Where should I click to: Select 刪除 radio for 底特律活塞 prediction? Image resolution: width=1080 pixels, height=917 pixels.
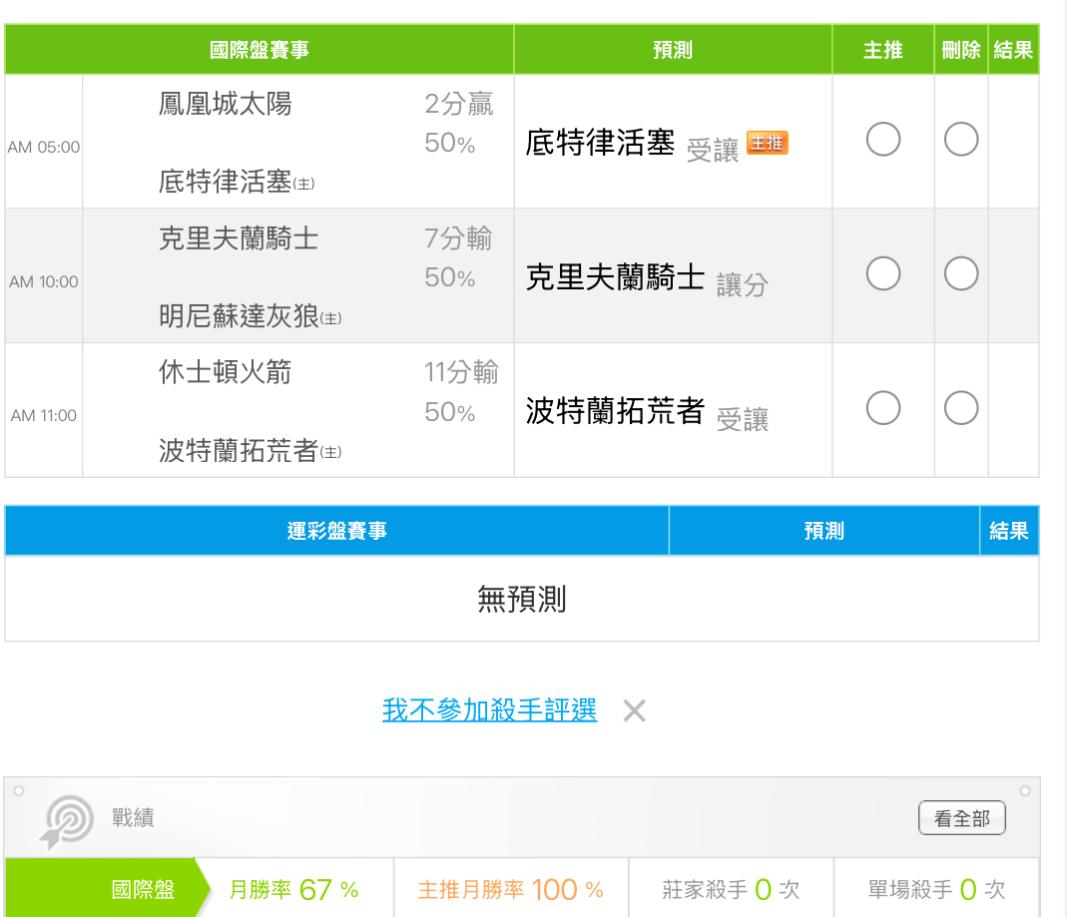tap(961, 140)
